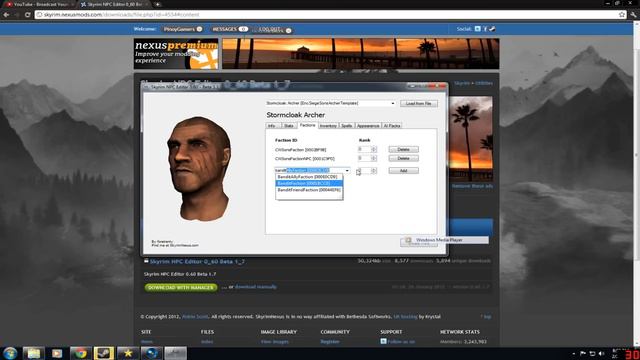This screenshot has width=640, height=360.
Task: Expand the faction combo box arrow
Action: [x=347, y=171]
